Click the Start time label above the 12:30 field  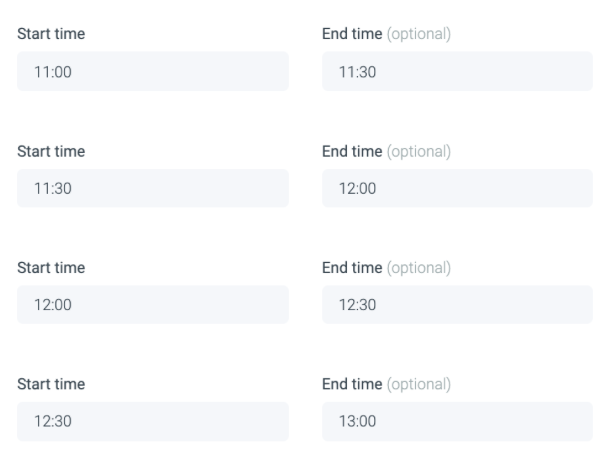tap(51, 384)
